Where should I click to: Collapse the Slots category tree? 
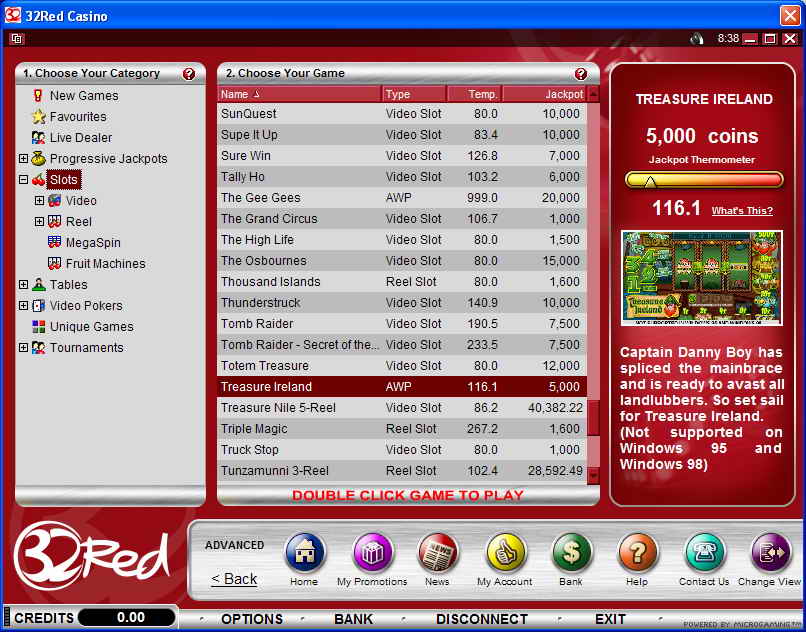tap(23, 180)
